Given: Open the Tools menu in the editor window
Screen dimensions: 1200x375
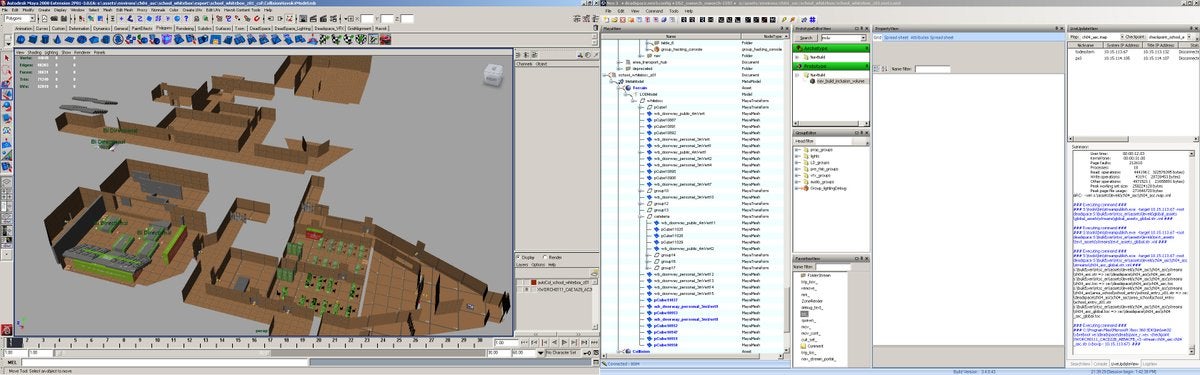Looking at the screenshot, I should coord(674,11).
